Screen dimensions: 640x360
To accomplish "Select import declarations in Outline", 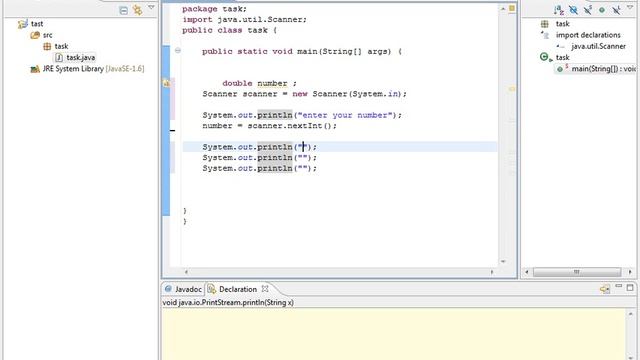I will pos(588,35).
